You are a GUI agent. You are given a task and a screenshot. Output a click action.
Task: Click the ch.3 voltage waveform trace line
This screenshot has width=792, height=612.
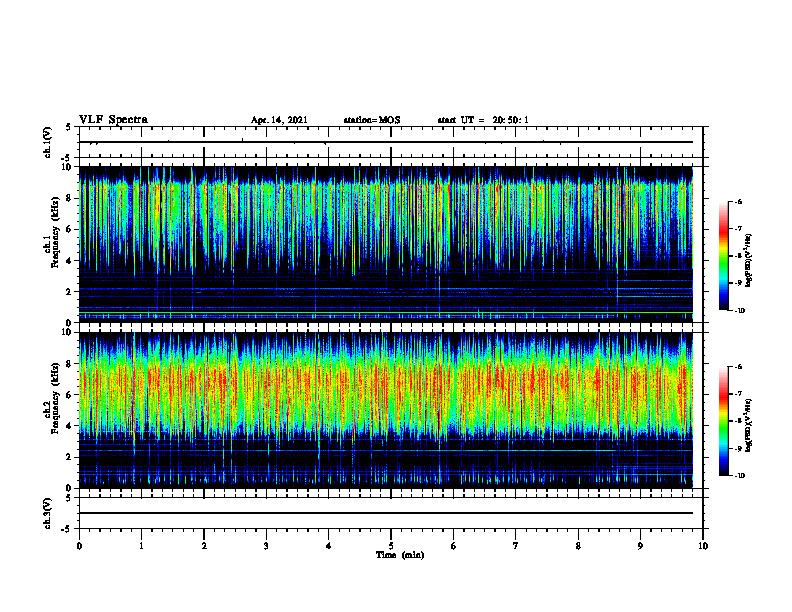click(x=386, y=513)
